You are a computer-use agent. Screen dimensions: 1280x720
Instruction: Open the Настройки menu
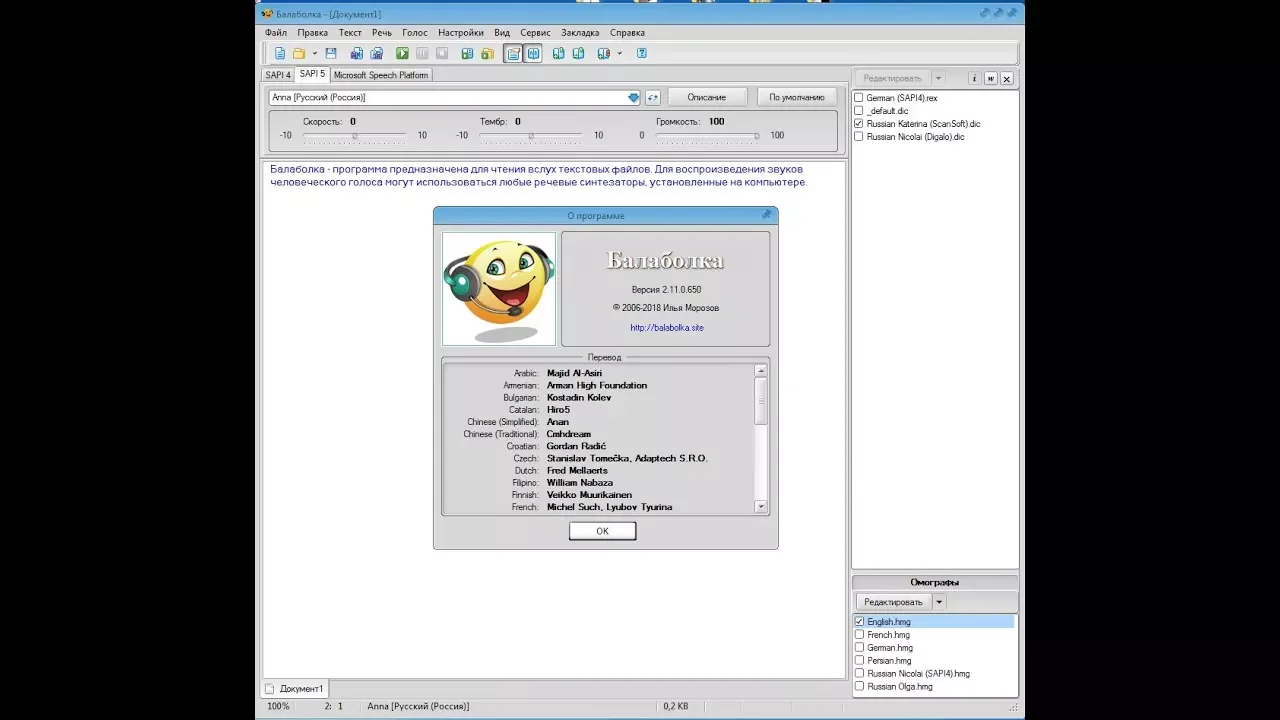461,33
